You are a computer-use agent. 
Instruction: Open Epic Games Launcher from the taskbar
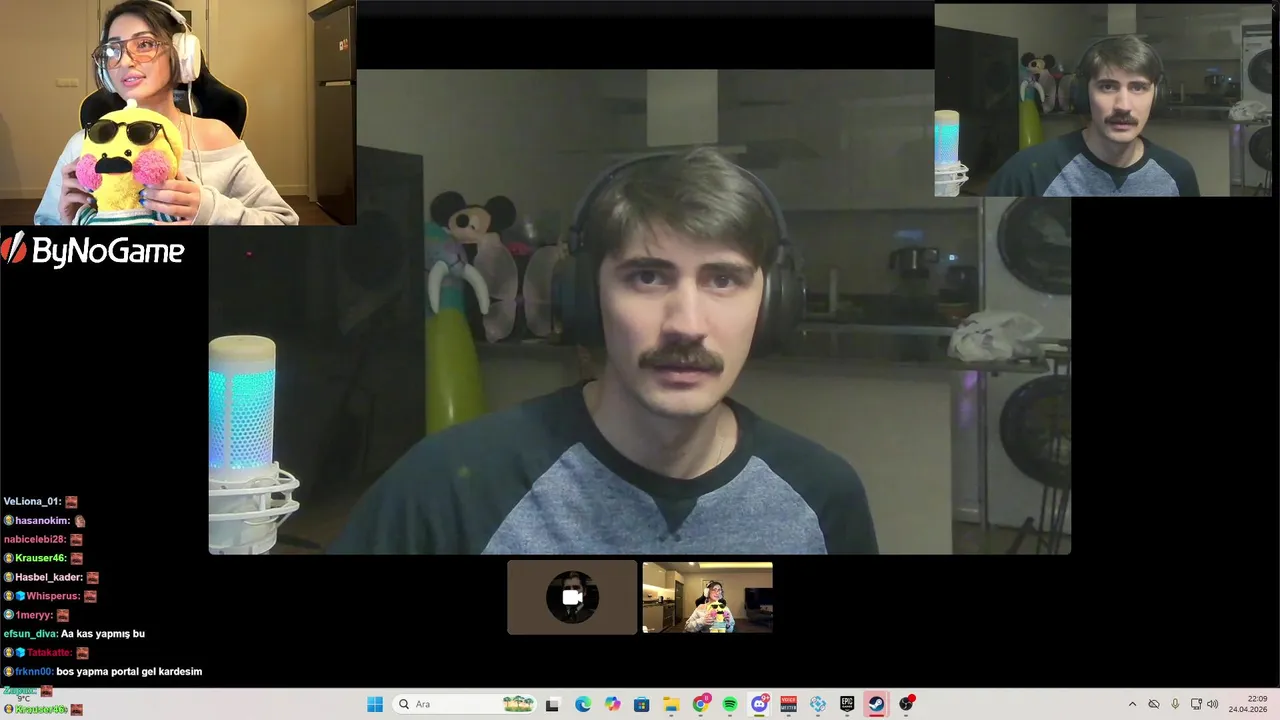tap(847, 704)
